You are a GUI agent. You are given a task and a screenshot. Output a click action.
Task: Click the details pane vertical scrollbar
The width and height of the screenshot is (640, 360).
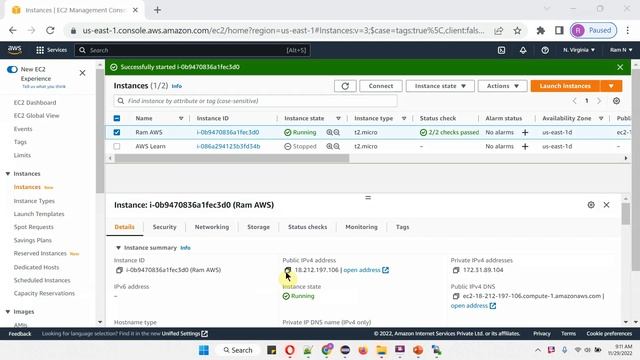[x=626, y=214]
